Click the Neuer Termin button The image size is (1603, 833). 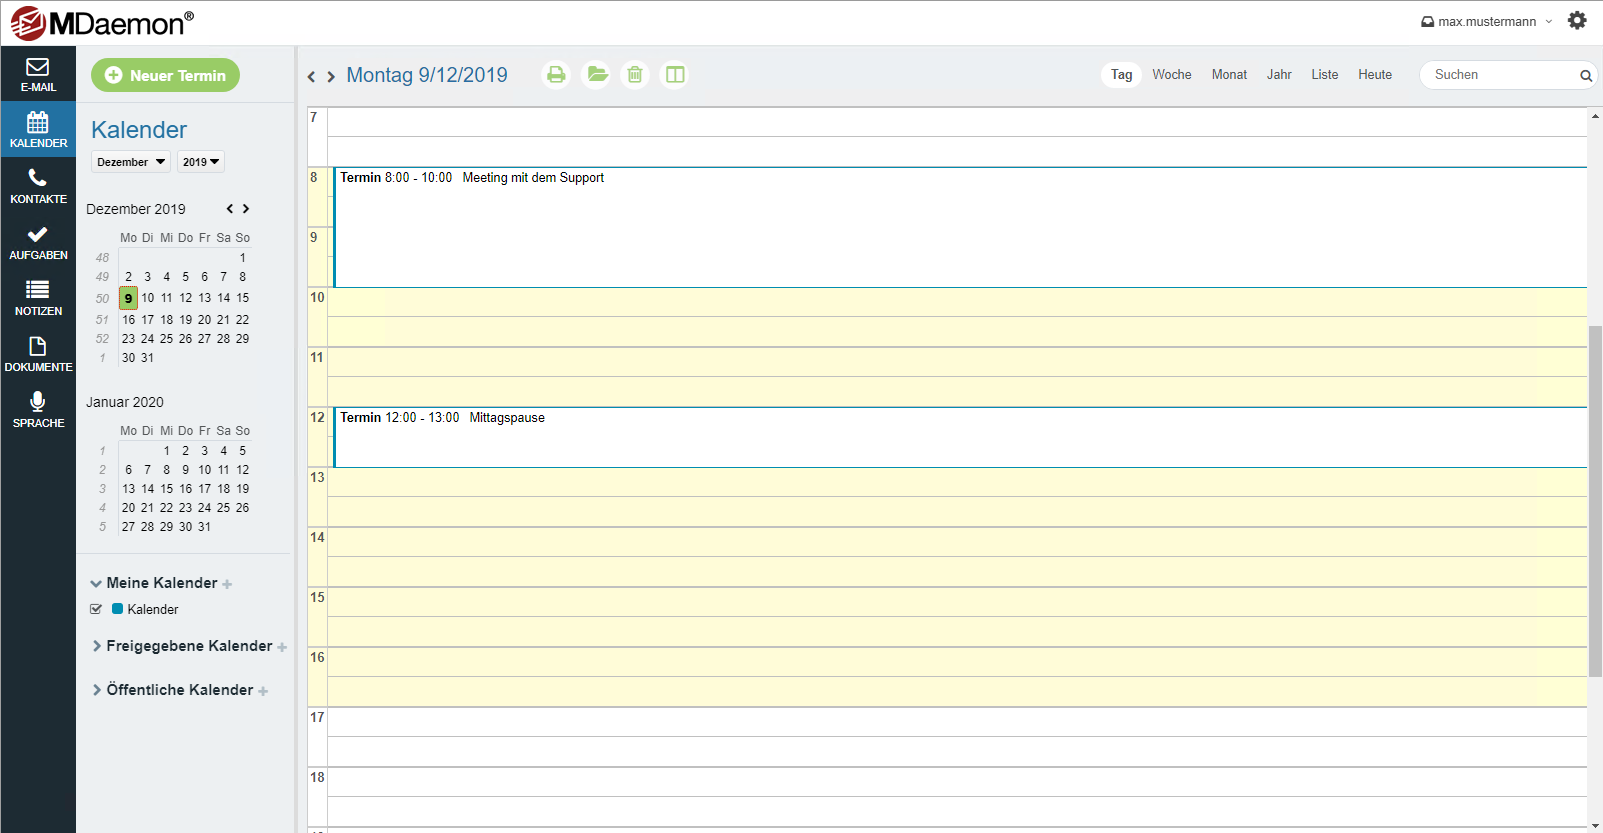(166, 75)
